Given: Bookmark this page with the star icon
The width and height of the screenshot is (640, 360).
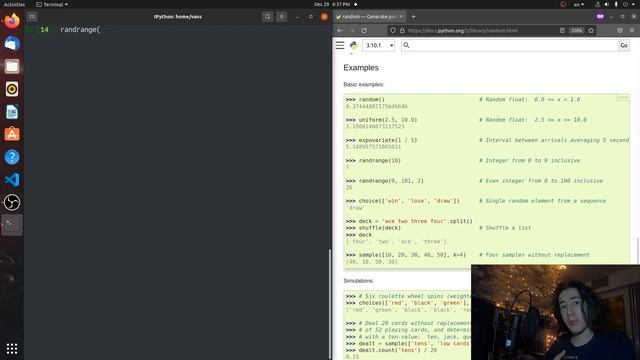Looking at the screenshot, I should [x=591, y=30].
